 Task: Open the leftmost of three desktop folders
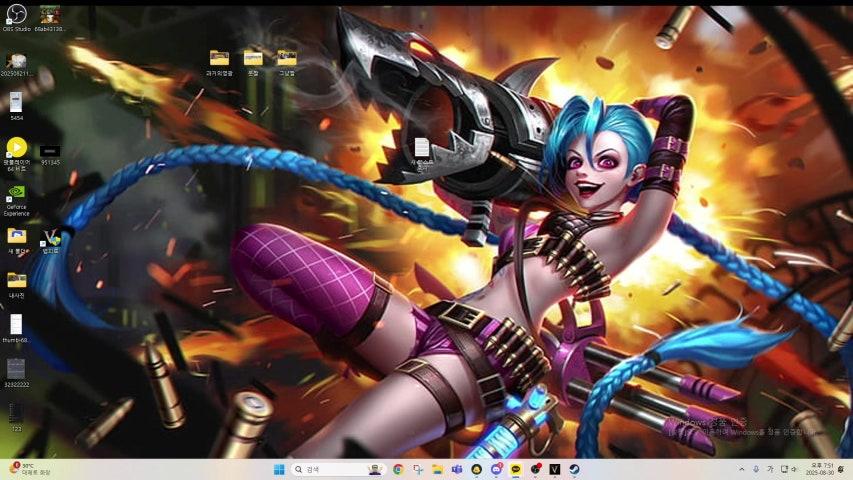point(219,63)
